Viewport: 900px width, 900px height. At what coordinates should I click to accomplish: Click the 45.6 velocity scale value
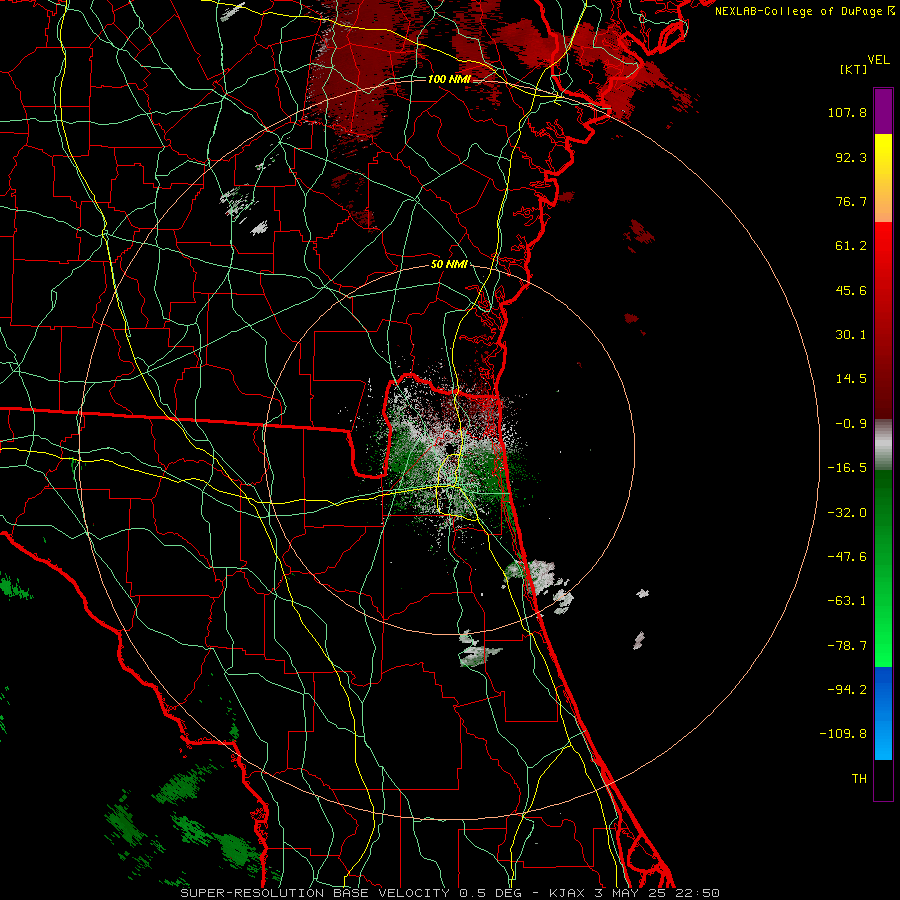click(851, 290)
